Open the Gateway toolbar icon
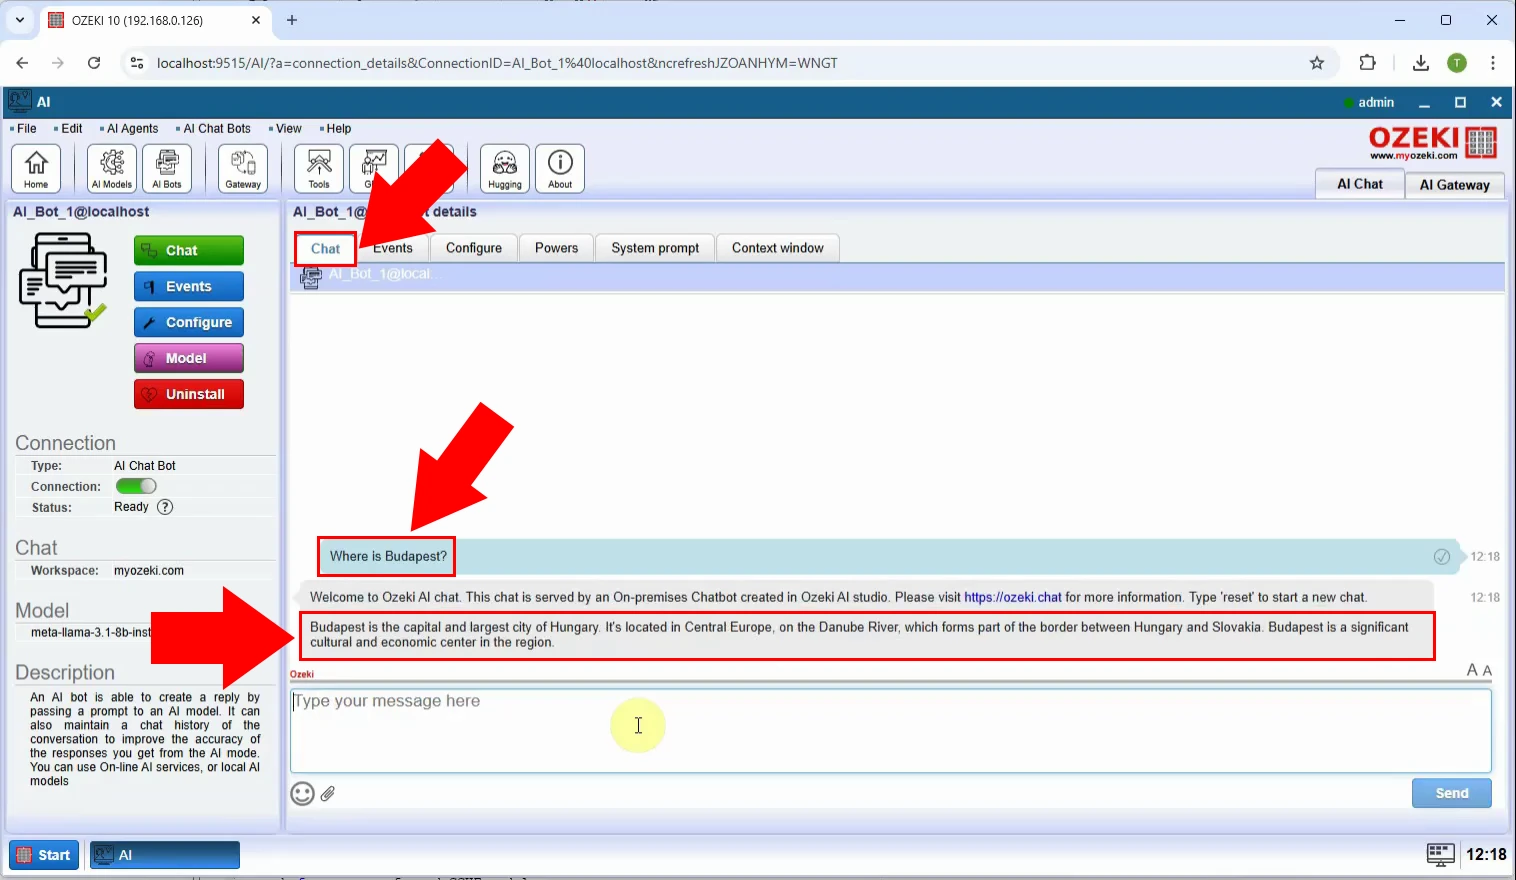 tap(243, 168)
